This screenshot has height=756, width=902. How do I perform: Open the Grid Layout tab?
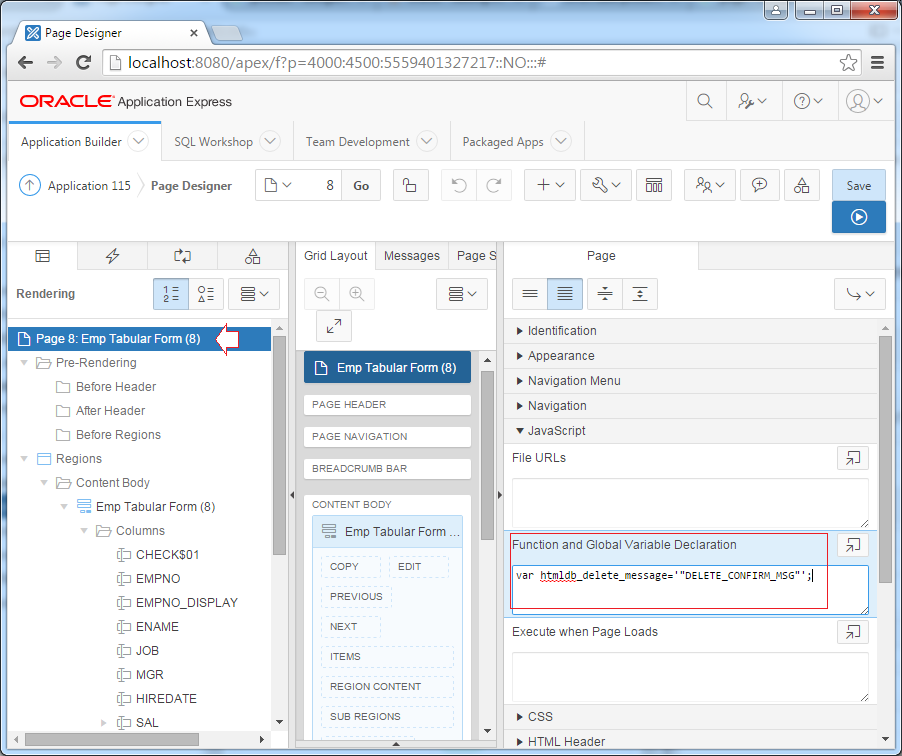(x=335, y=256)
